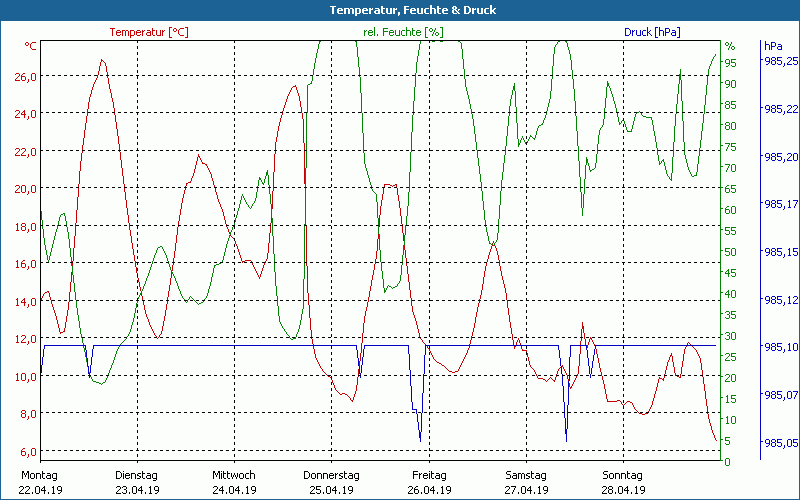Select the Samstag day label
800x500 pixels.
[525, 475]
